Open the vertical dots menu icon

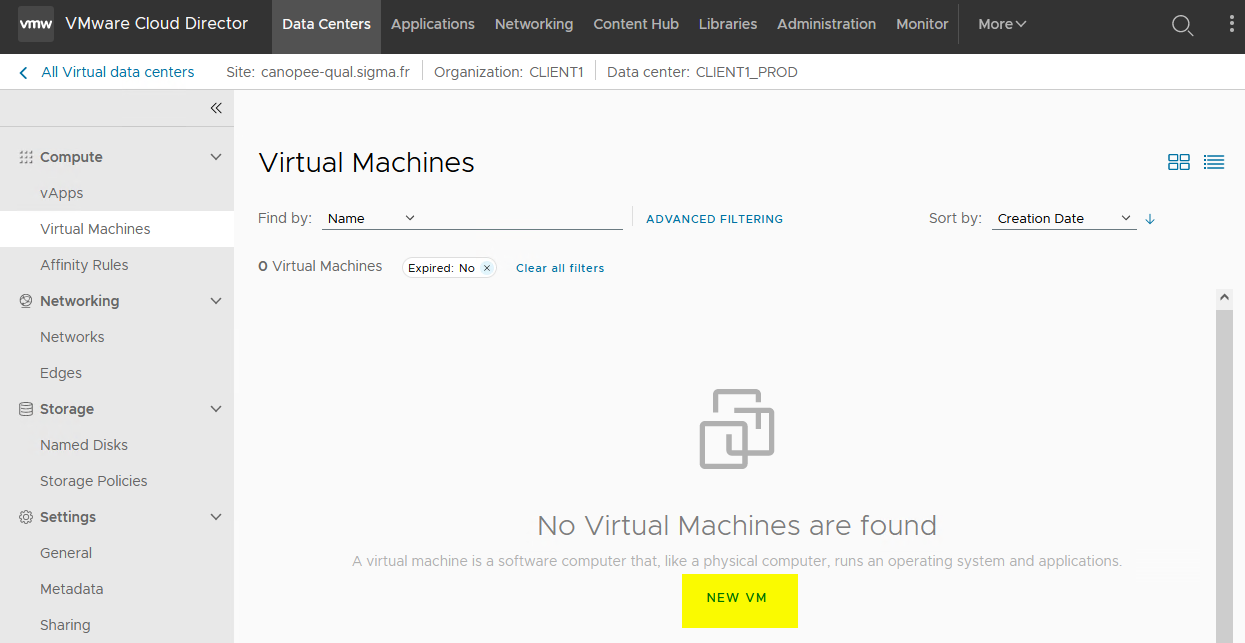1232,24
